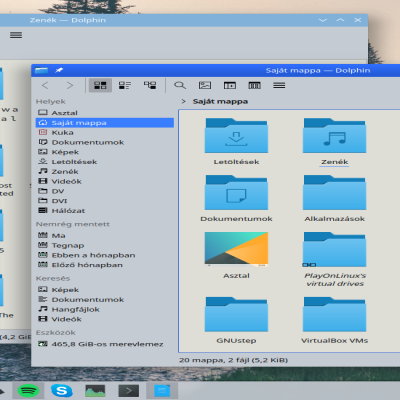Minimize the Zenék Dolphin window
The width and height of the screenshot is (400, 400).
tap(323, 20)
